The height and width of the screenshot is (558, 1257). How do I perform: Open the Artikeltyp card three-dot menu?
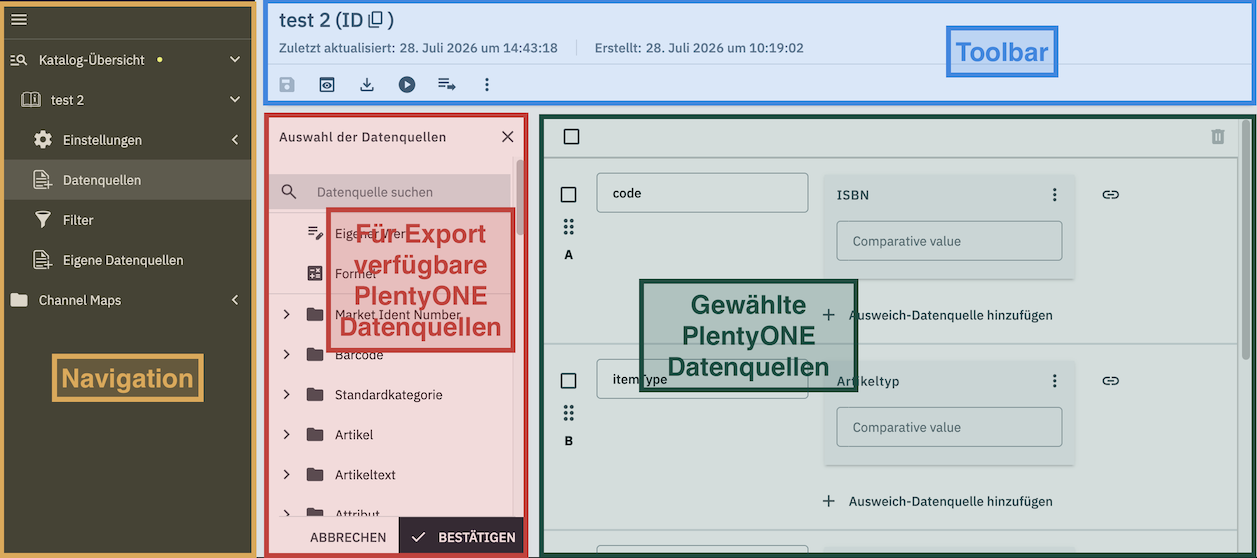click(1054, 381)
